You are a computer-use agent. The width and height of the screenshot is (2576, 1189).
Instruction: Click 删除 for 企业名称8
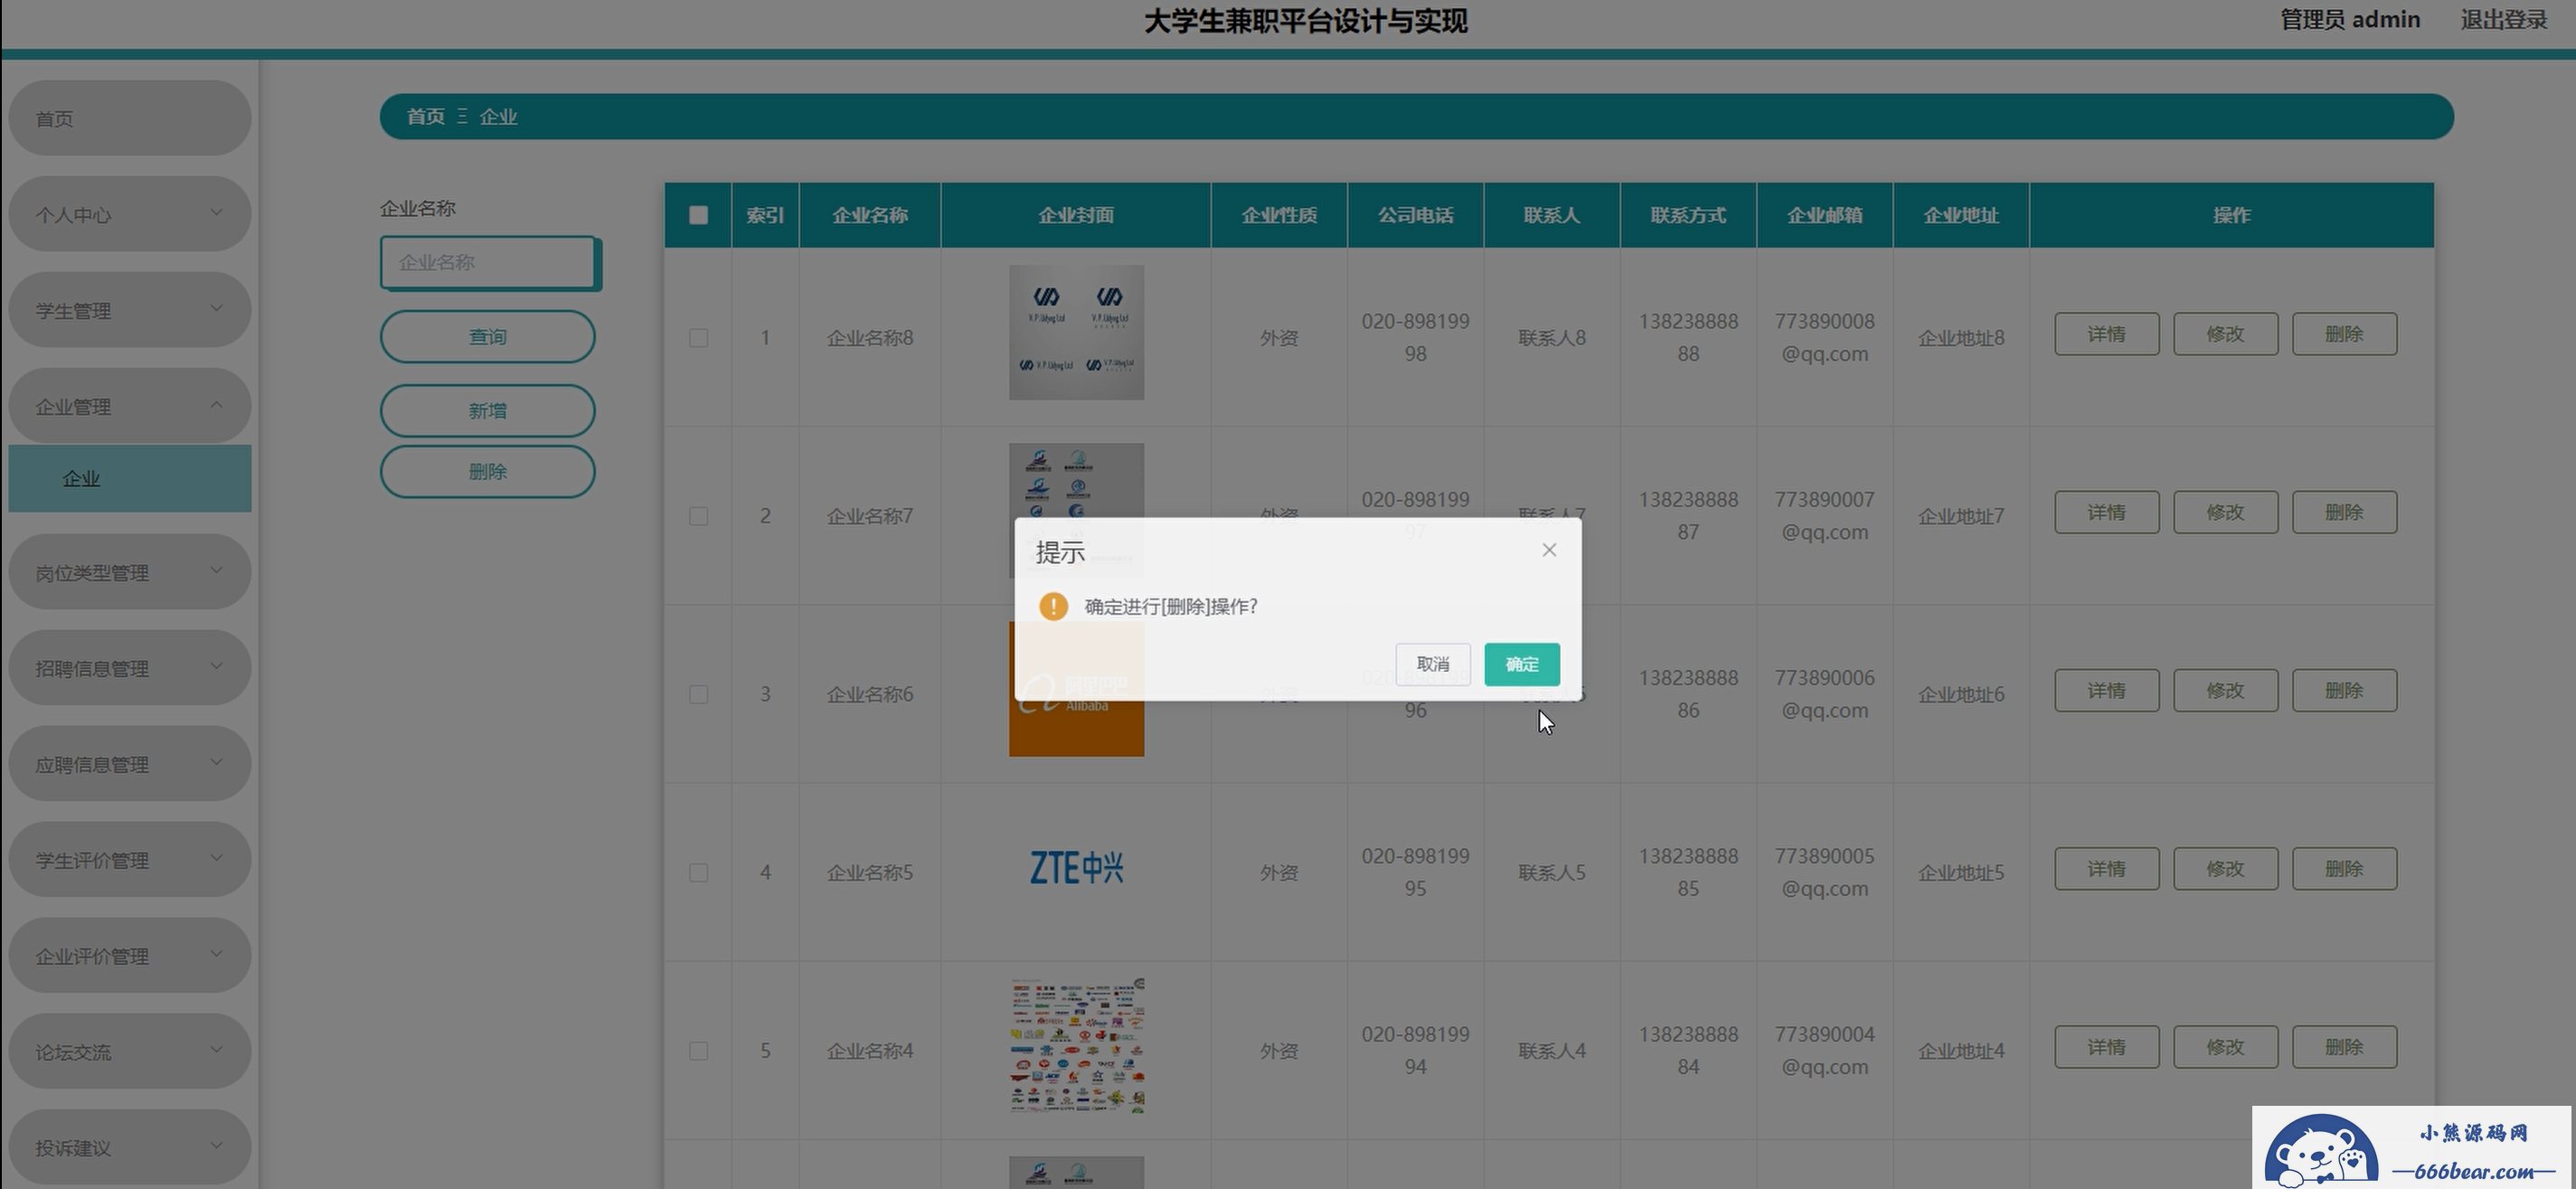click(x=2344, y=334)
